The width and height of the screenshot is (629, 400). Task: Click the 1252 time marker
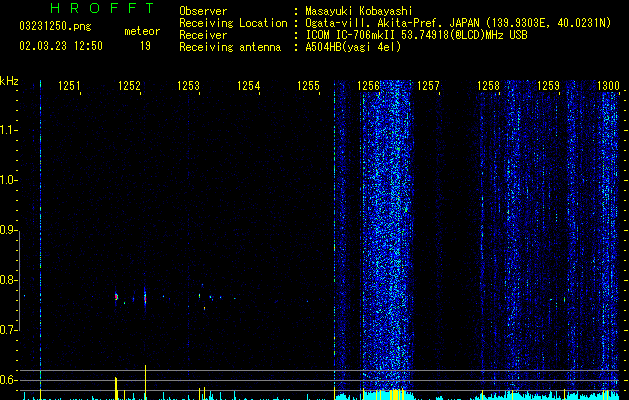[x=130, y=85]
